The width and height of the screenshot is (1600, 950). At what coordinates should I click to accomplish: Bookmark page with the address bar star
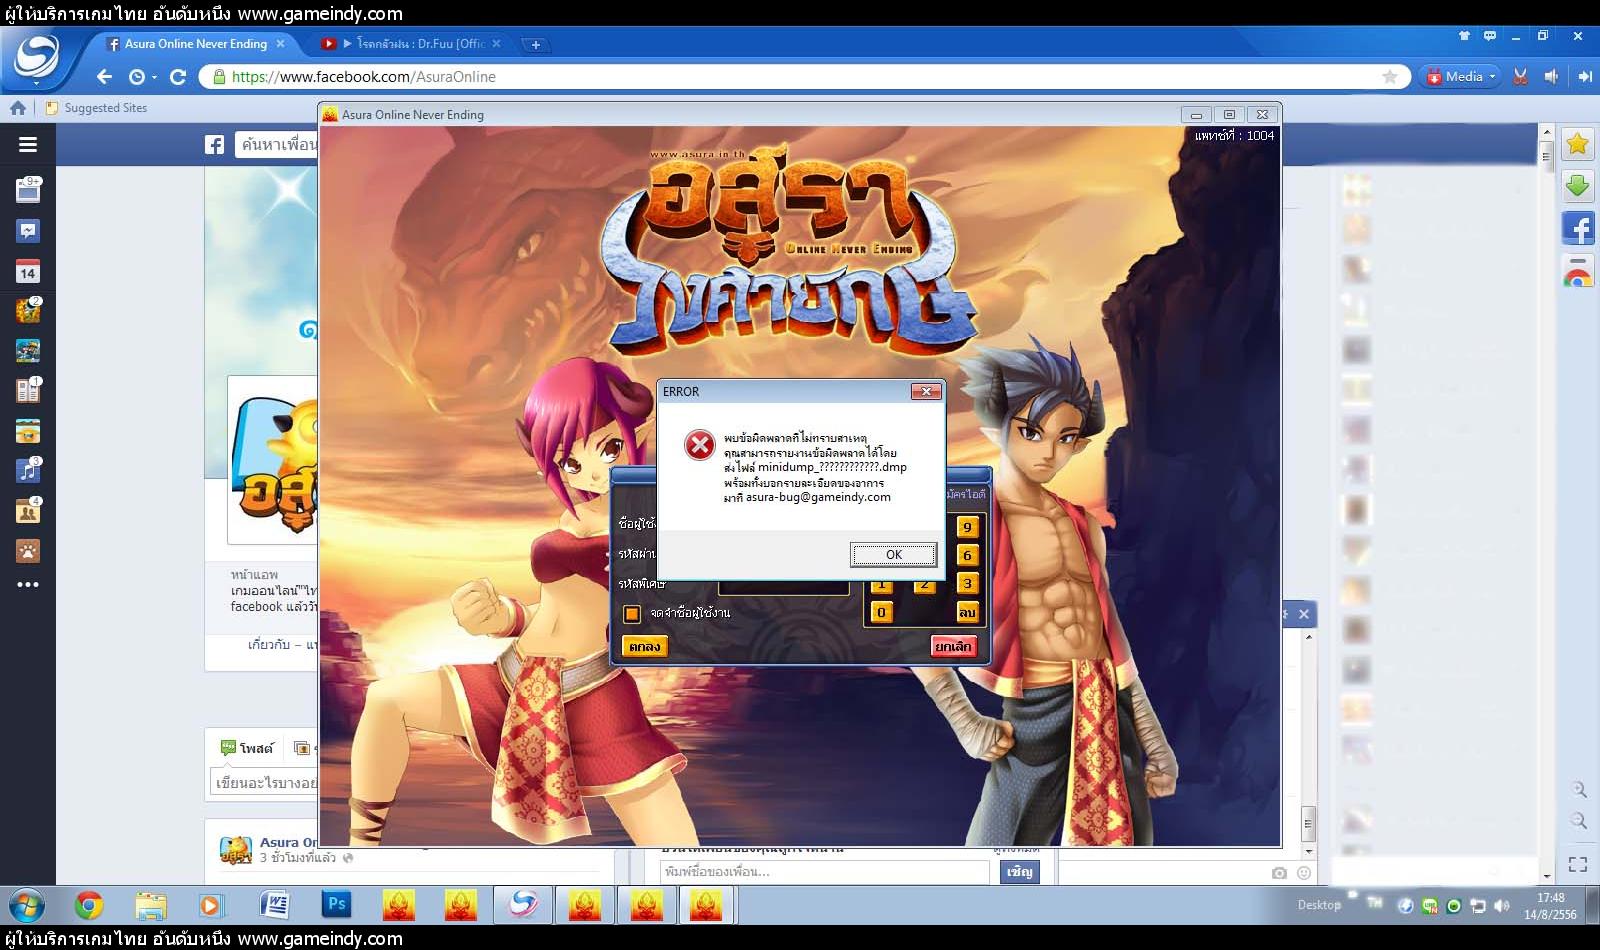1389,77
